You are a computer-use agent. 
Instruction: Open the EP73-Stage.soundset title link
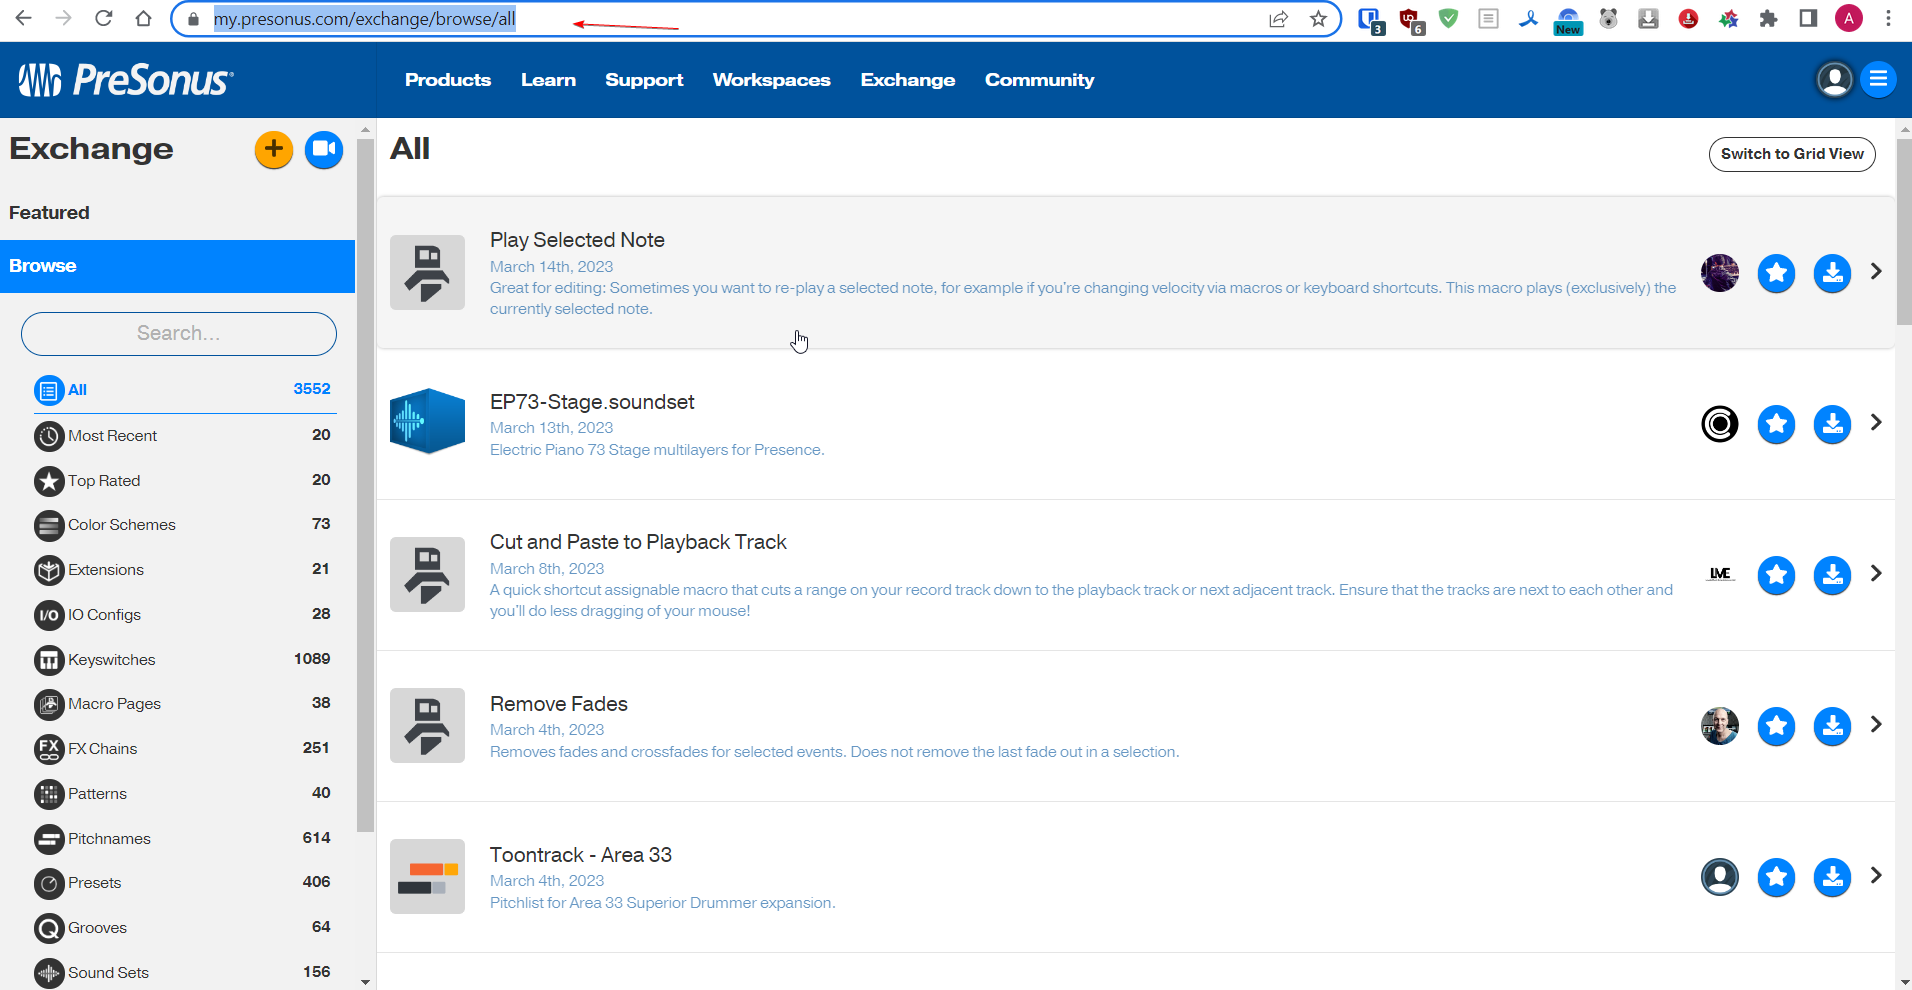pyautogui.click(x=592, y=402)
